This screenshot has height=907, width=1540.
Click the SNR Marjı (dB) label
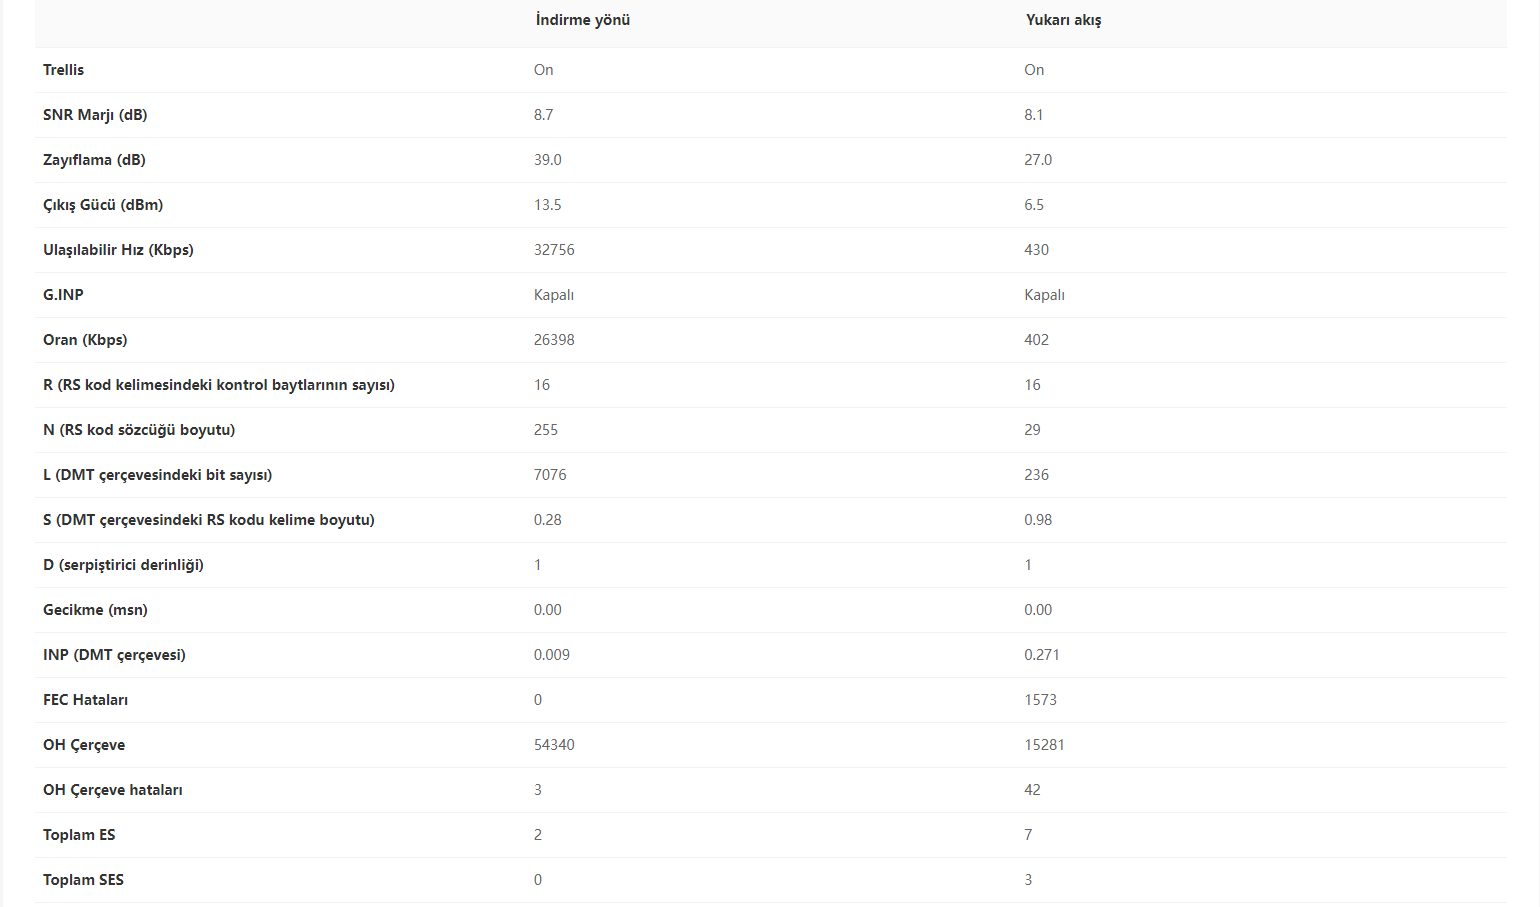95,115
